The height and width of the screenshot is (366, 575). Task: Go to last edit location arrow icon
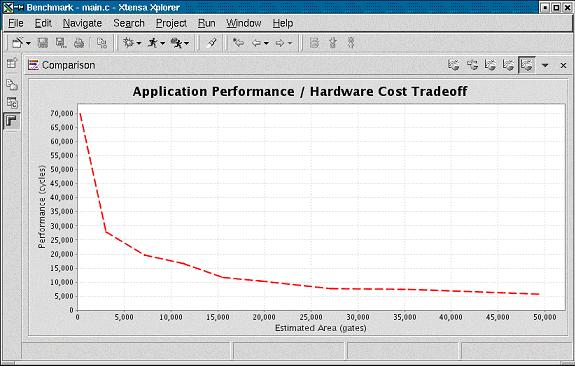point(238,43)
